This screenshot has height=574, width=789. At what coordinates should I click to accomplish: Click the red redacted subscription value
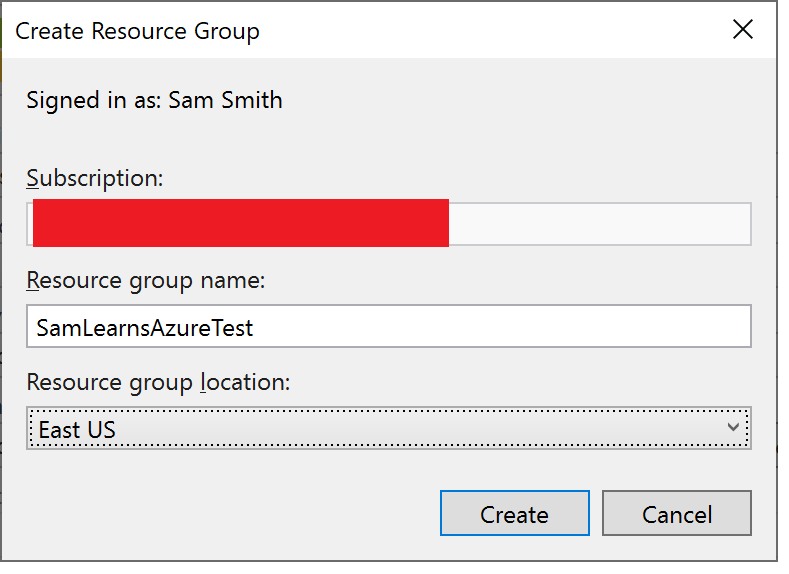[240, 223]
